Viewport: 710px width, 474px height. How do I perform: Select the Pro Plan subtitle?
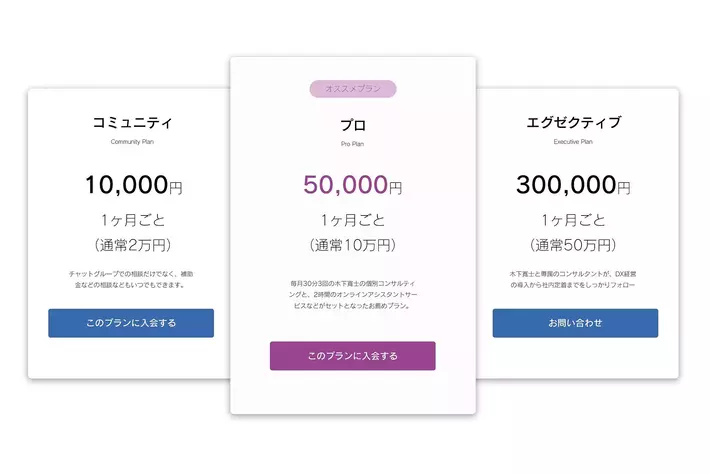(x=353, y=145)
